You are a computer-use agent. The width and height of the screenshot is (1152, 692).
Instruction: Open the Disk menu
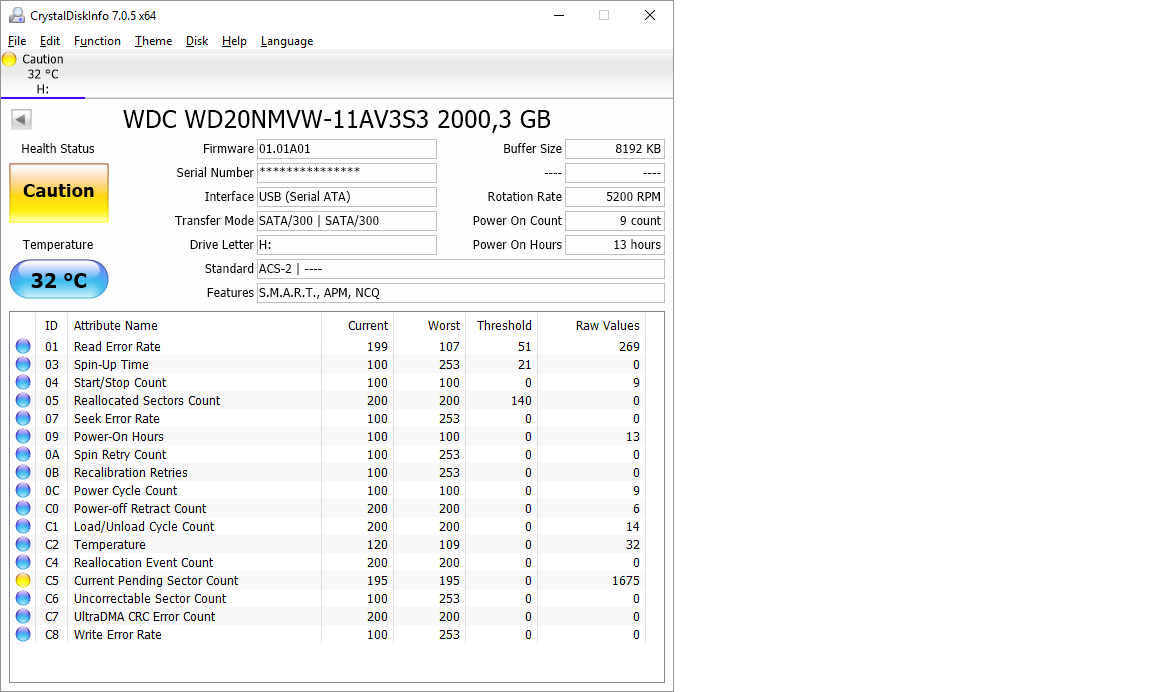pos(197,41)
